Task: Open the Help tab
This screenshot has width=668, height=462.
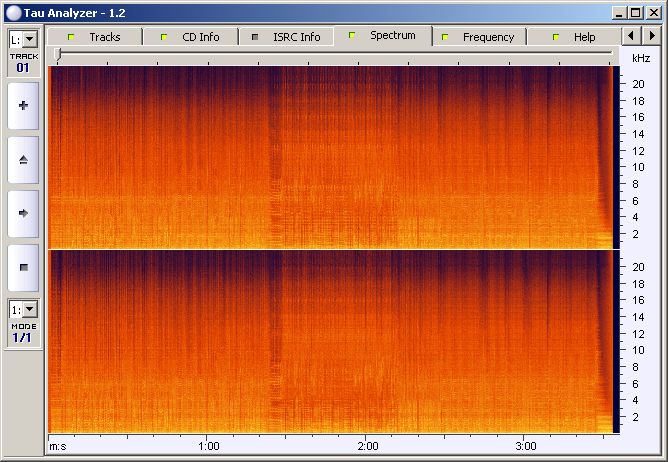Action: pos(574,37)
